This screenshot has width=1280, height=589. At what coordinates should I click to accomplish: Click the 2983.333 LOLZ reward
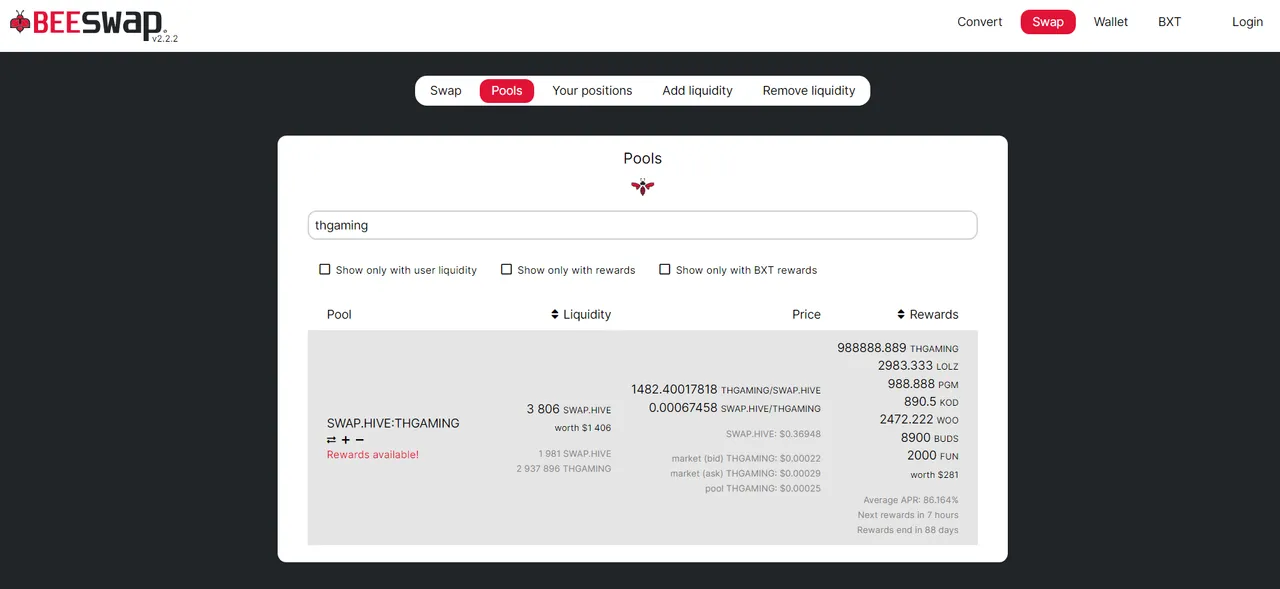[918, 366]
